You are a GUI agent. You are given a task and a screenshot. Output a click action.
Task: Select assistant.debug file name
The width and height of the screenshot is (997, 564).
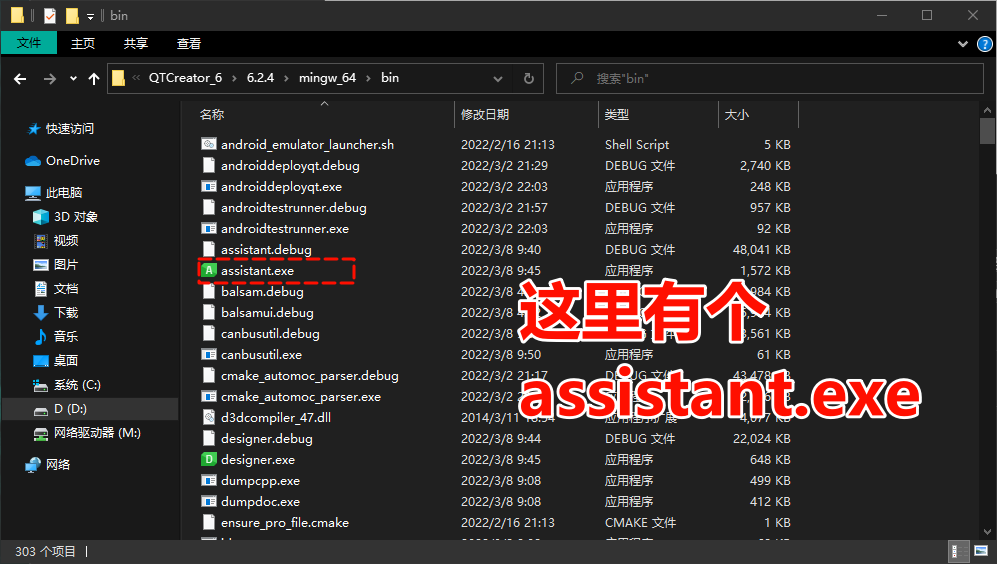click(x=266, y=249)
